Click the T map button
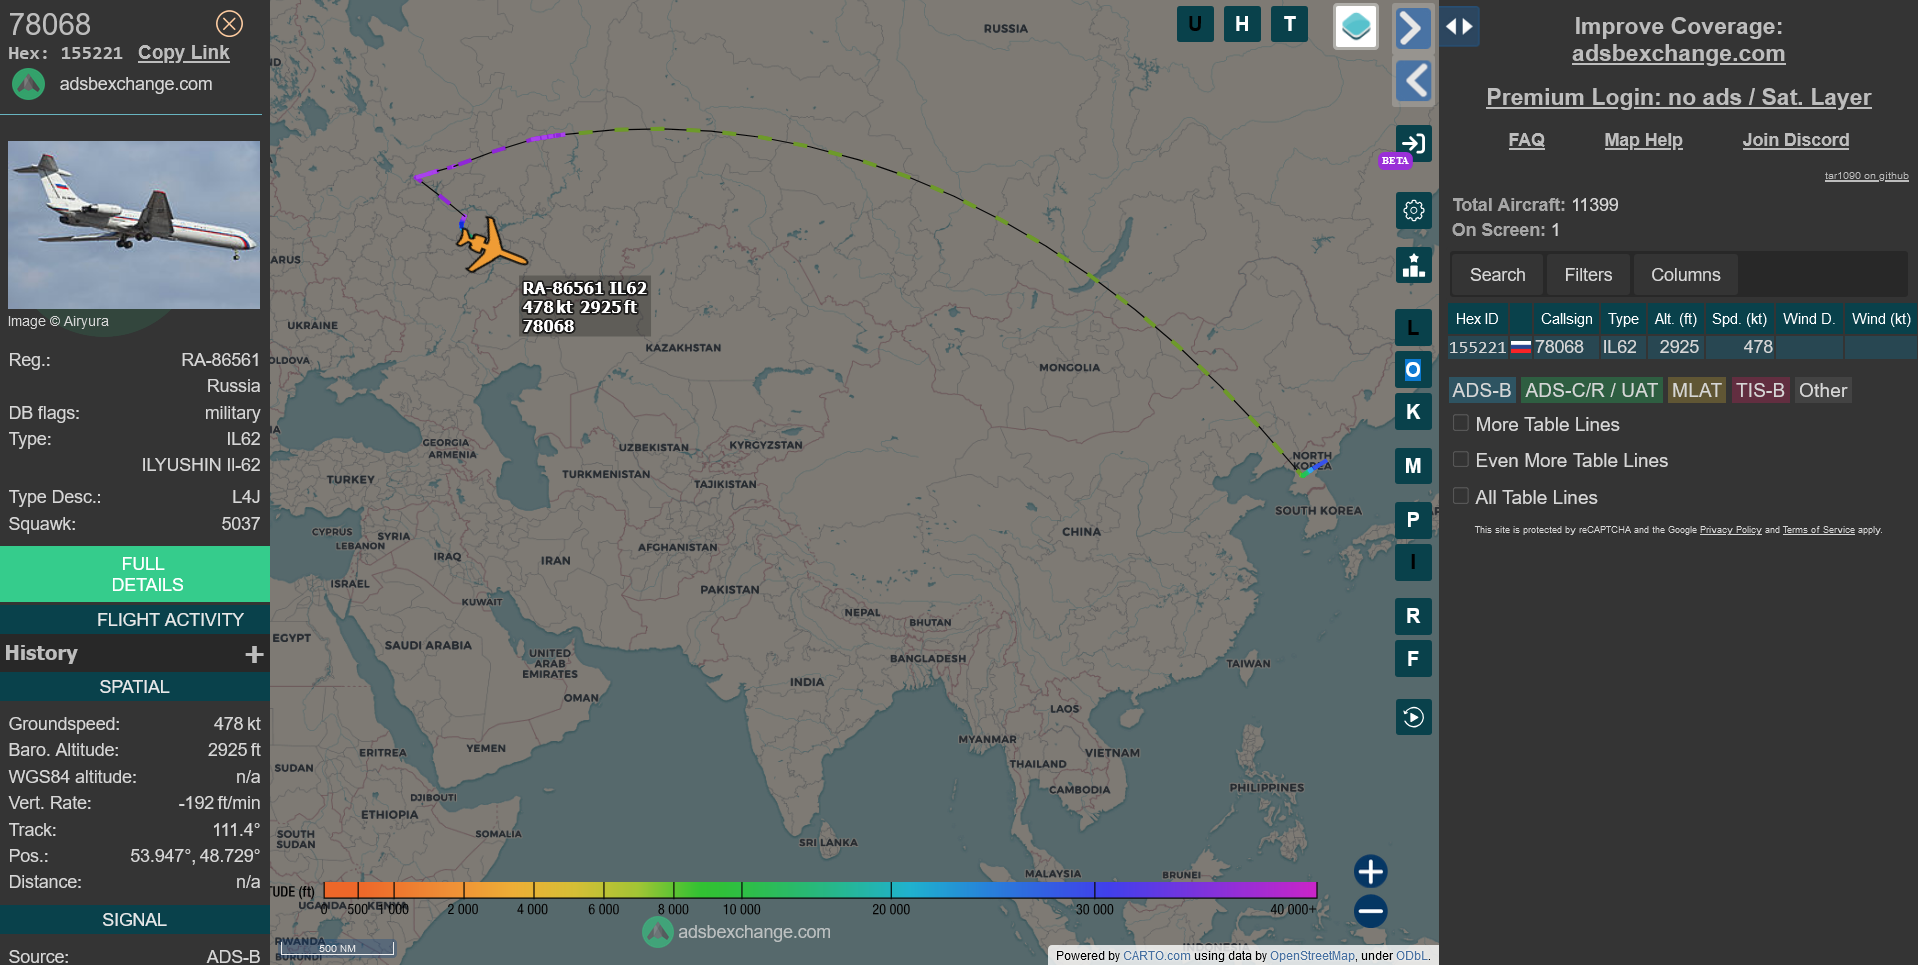The width and height of the screenshot is (1918, 965). tap(1290, 24)
